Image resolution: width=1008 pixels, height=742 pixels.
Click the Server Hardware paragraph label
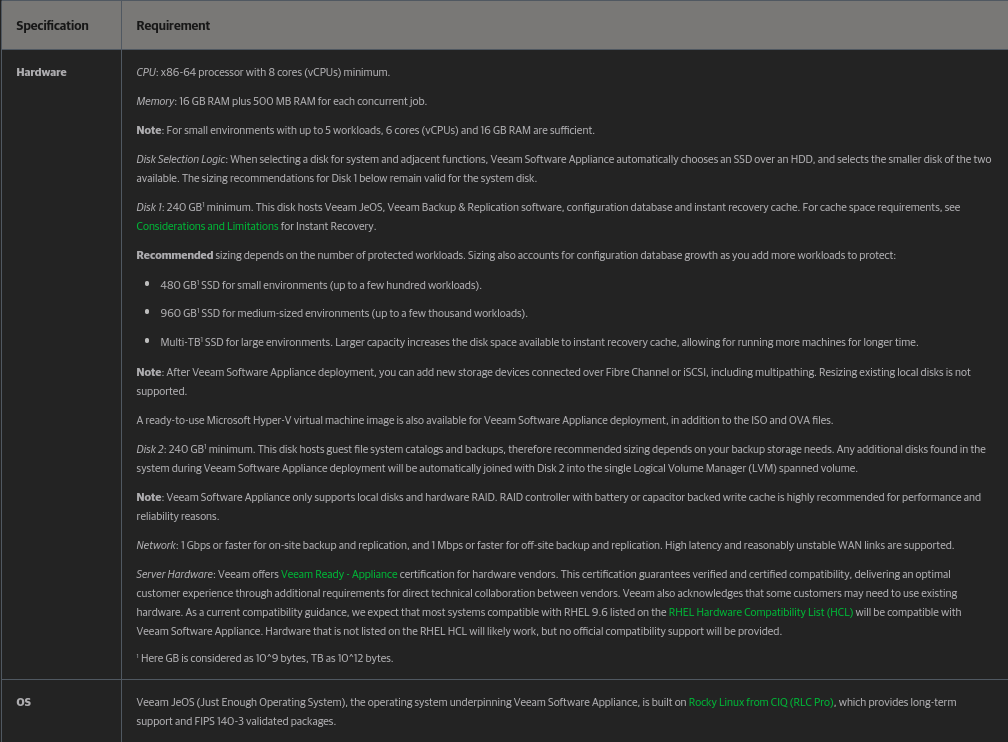click(175, 574)
